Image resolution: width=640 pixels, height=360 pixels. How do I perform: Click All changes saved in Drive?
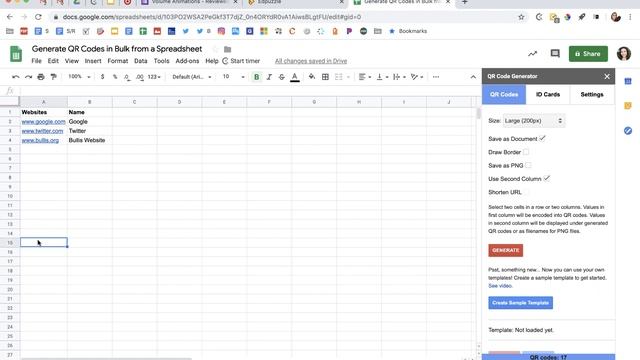[x=311, y=61]
